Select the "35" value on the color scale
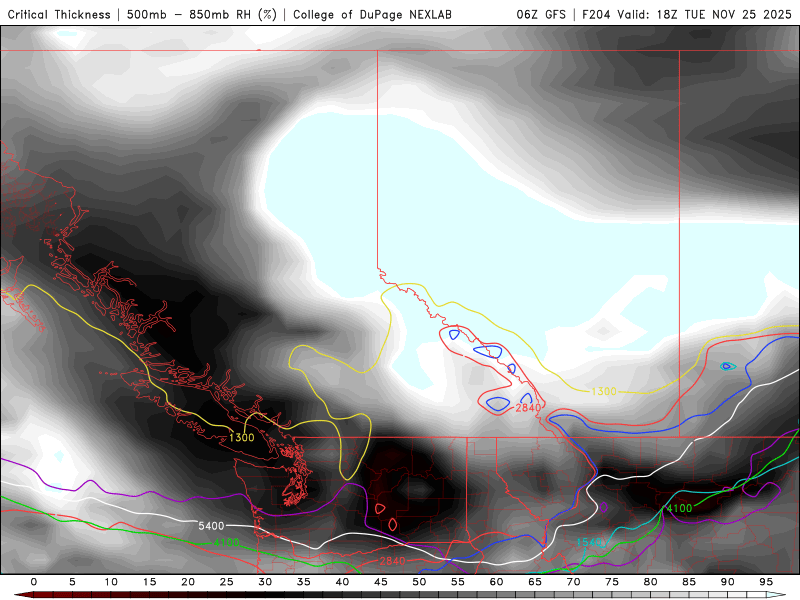 pos(304,582)
